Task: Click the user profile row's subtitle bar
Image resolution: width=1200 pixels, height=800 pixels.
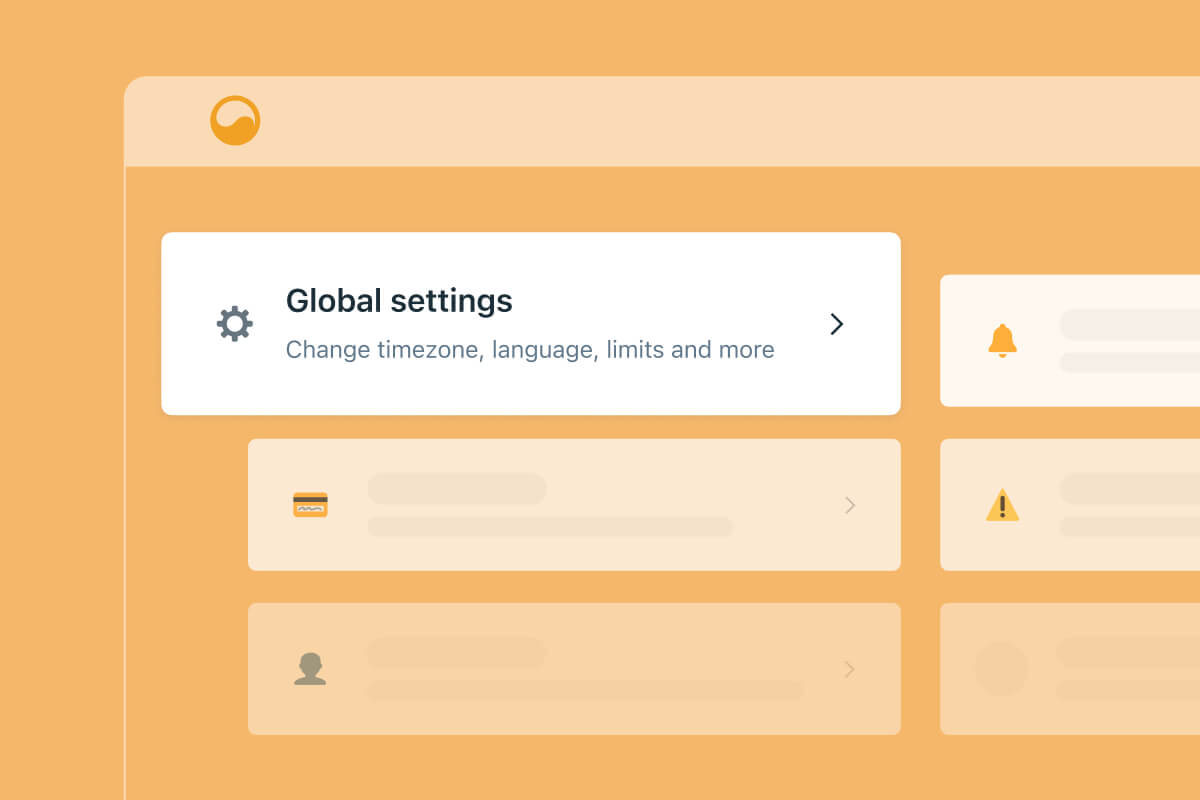Action: [x=585, y=690]
